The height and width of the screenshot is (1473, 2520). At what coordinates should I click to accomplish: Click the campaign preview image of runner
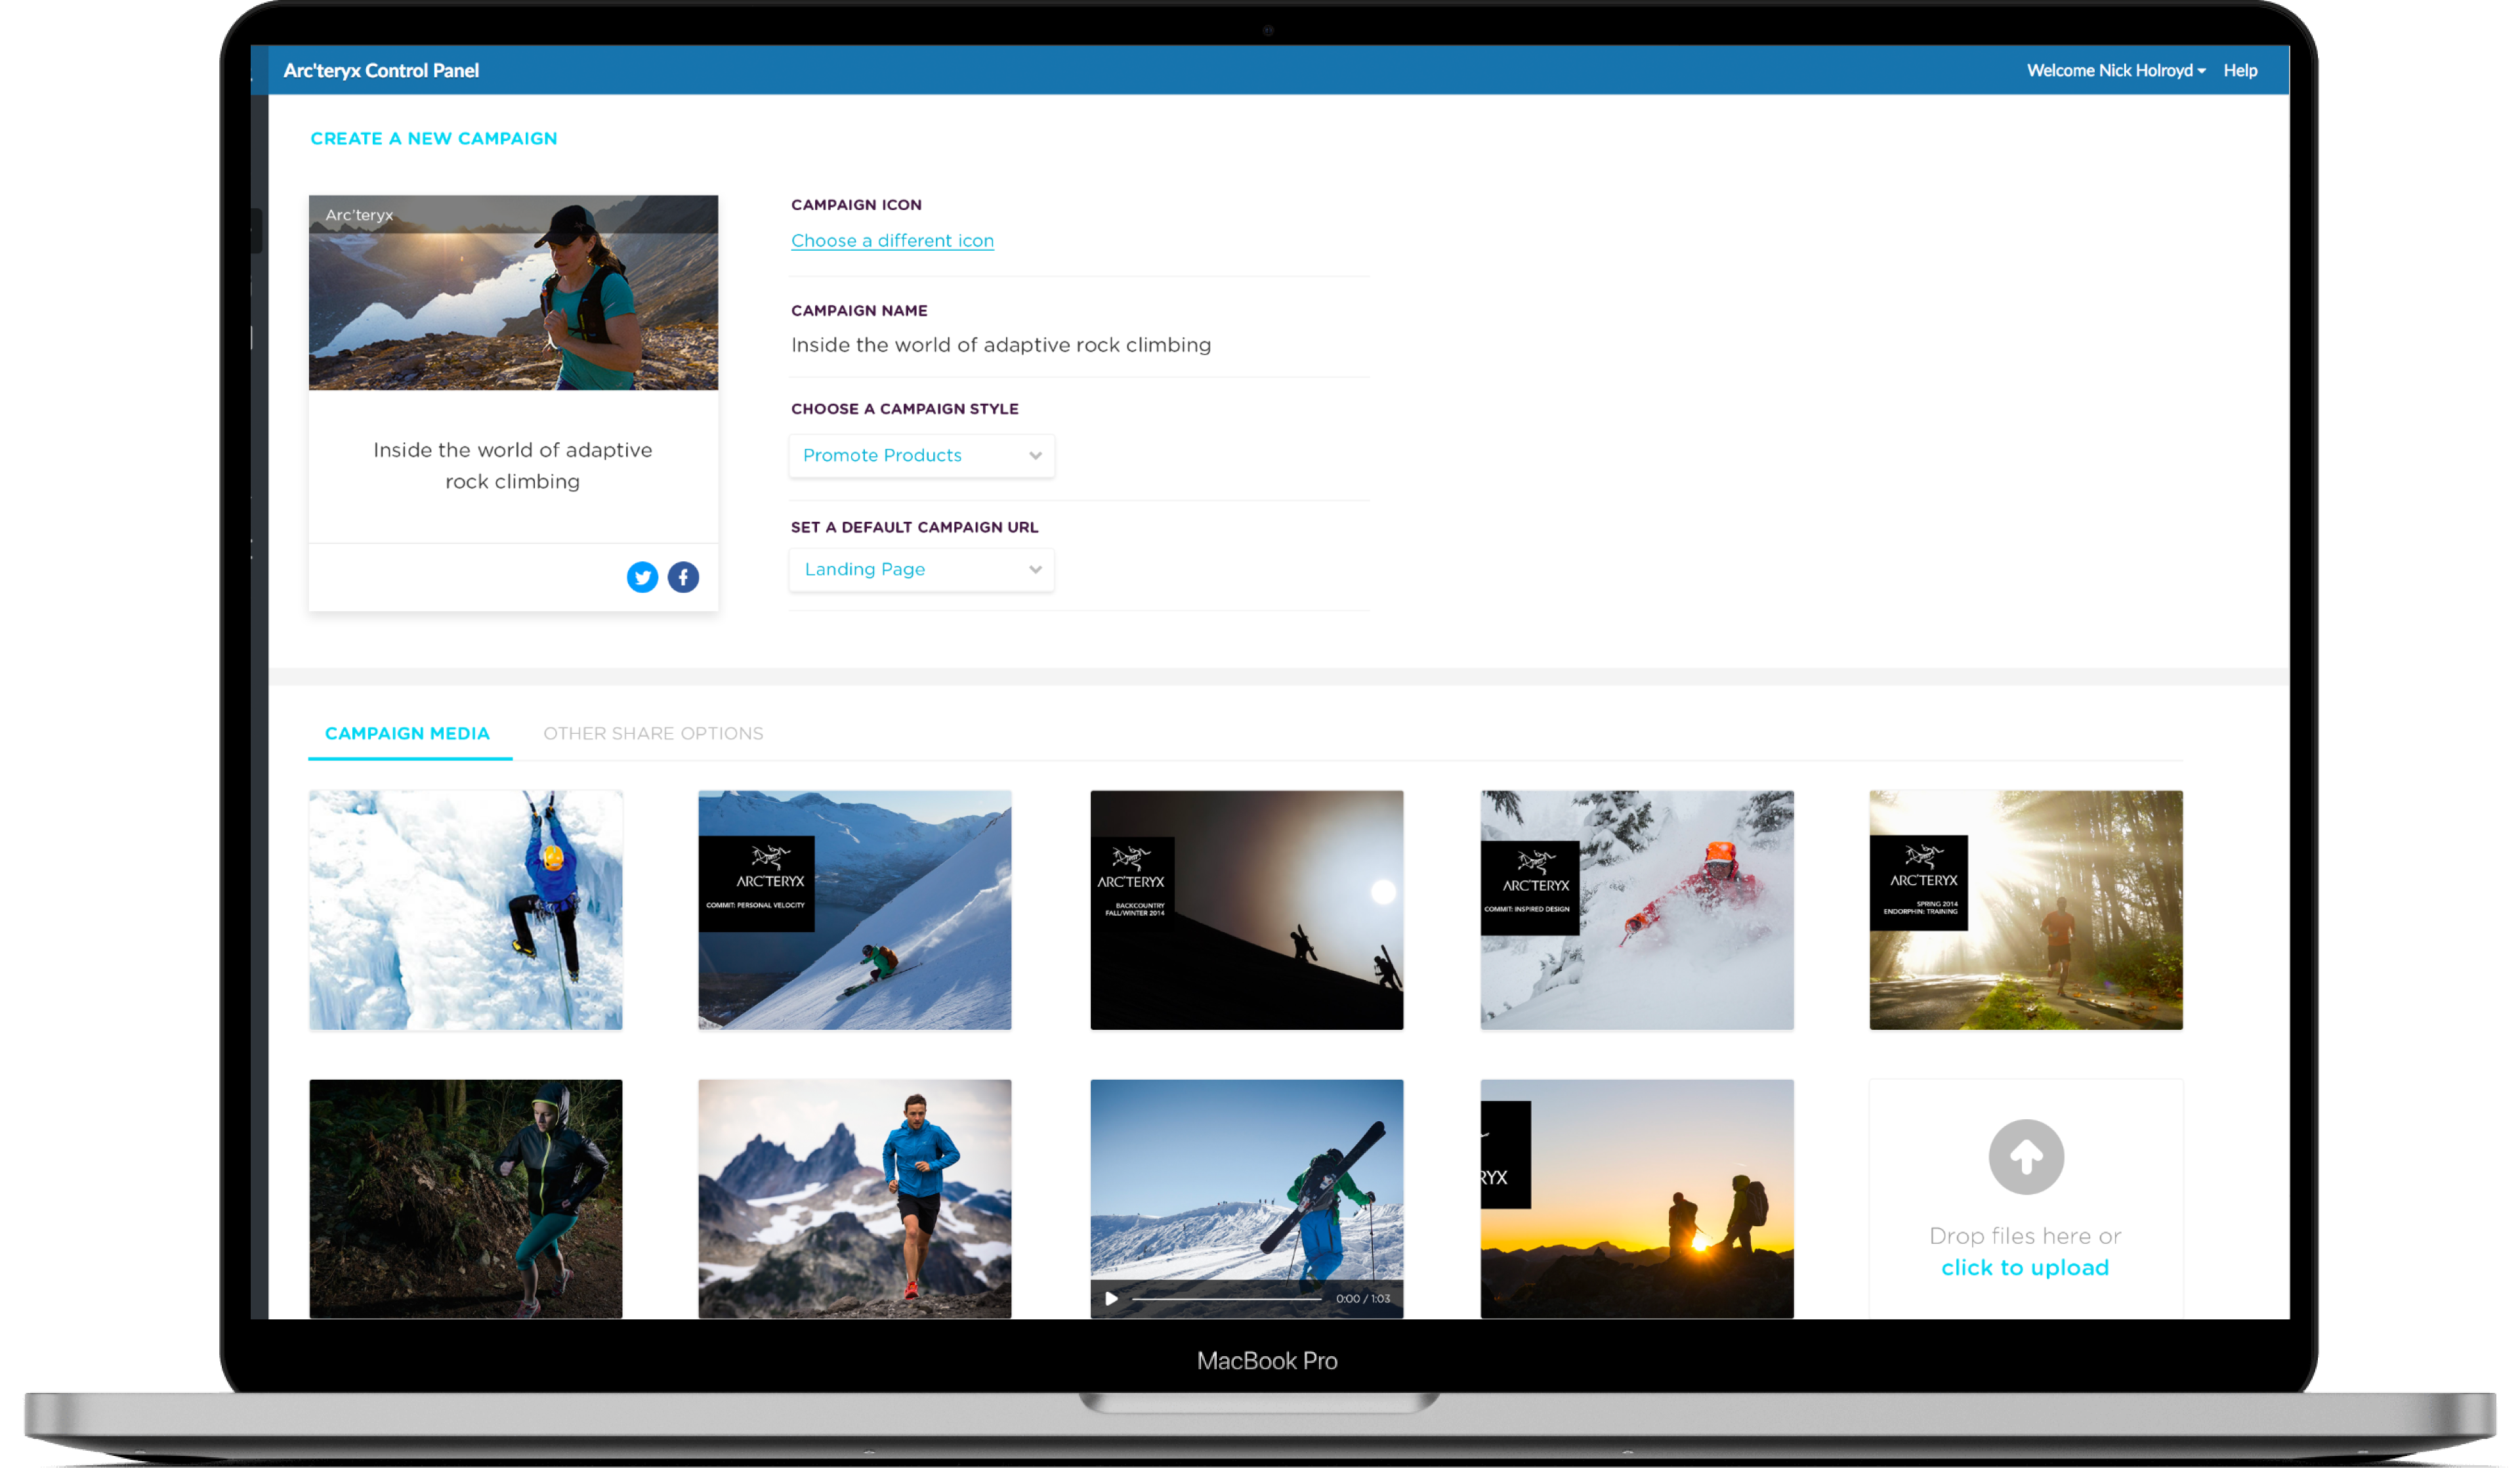pyautogui.click(x=513, y=292)
